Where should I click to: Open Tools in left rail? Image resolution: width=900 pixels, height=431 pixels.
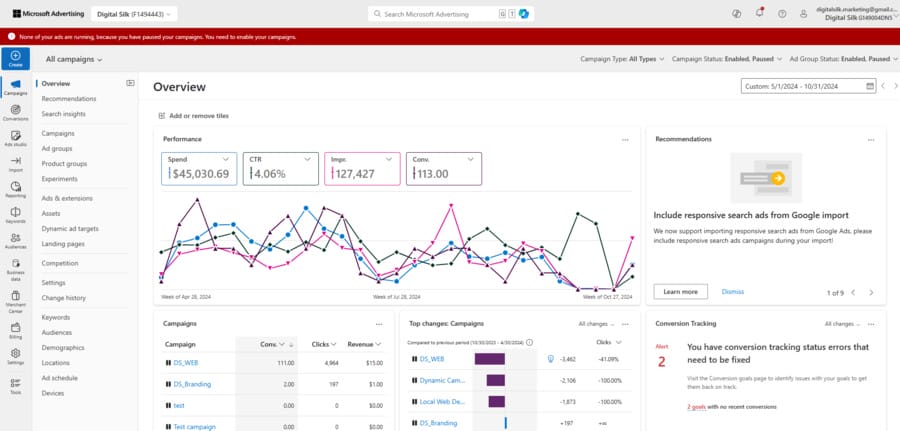tap(15, 386)
